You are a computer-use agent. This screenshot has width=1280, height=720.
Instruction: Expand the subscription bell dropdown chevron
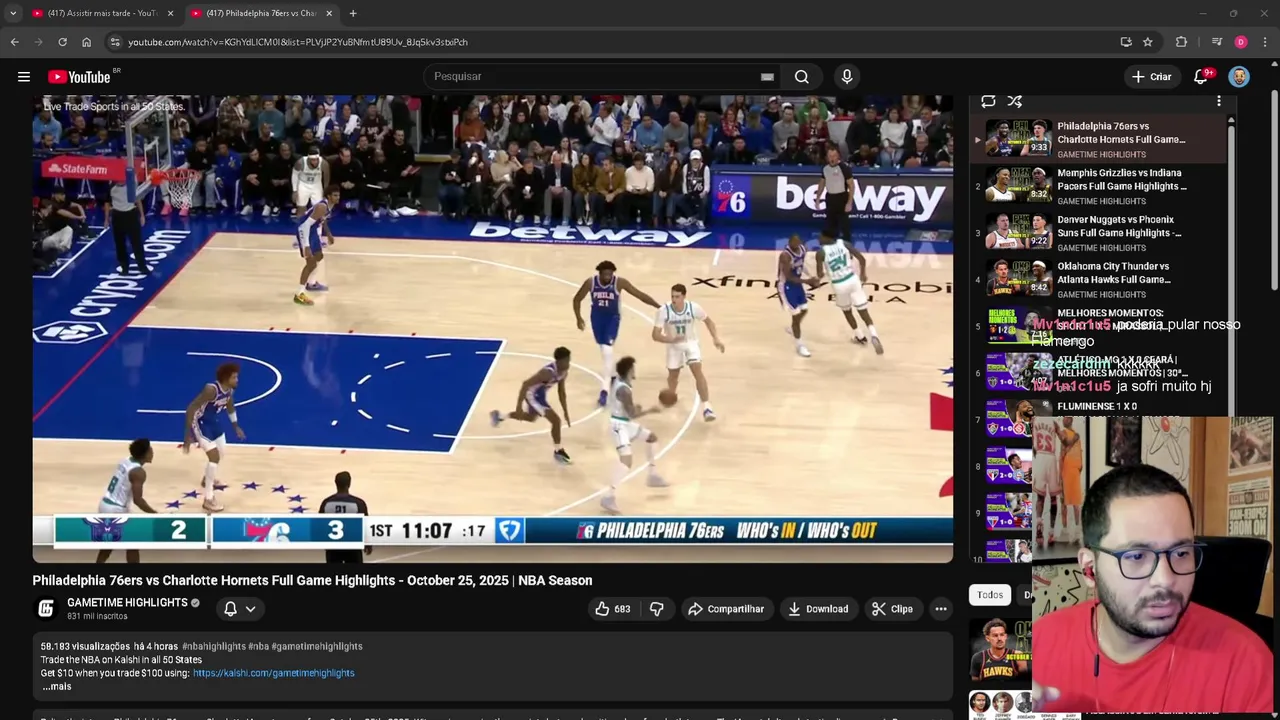coord(250,608)
